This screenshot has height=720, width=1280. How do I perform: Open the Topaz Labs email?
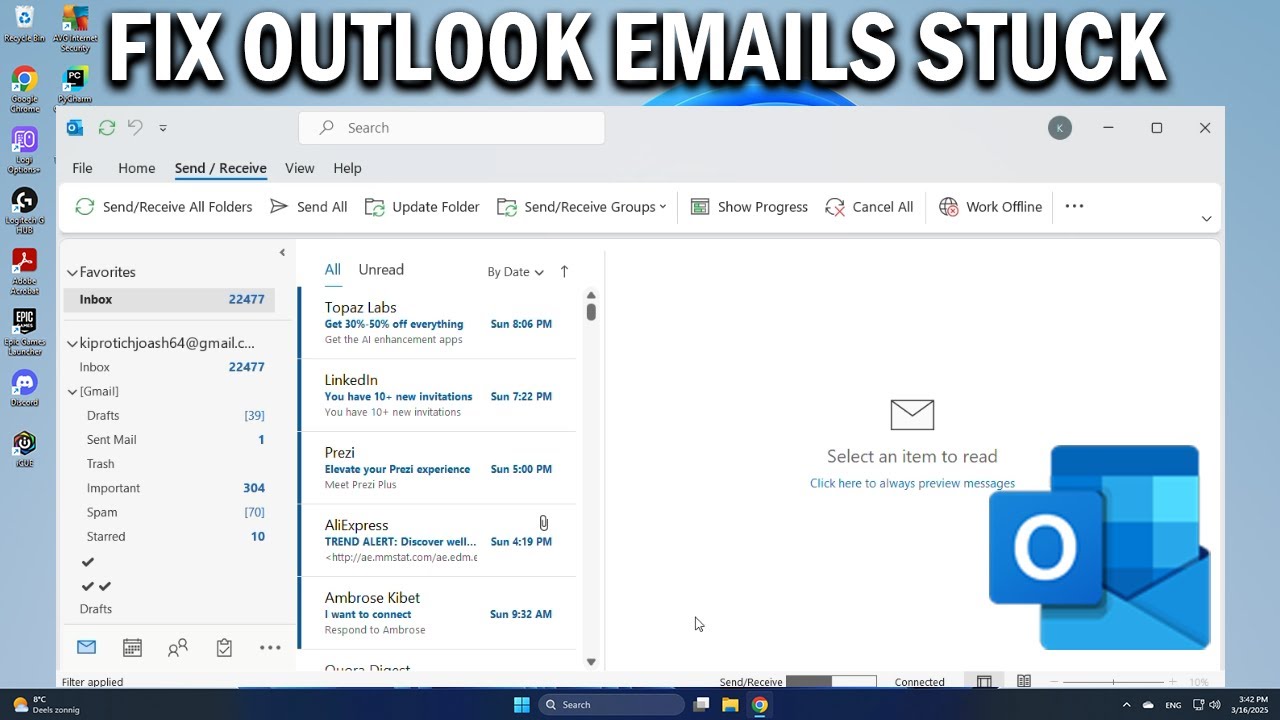tap(438, 323)
